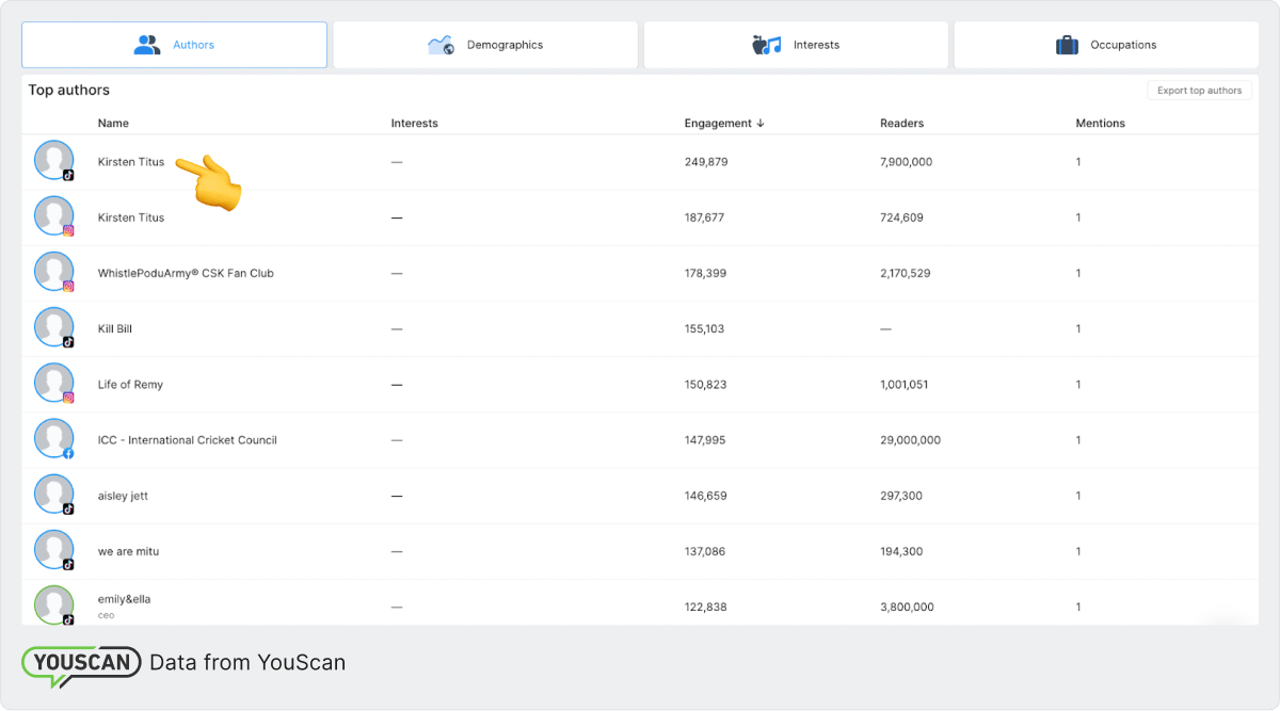The height and width of the screenshot is (711, 1280).
Task: Open the Occupations tab
Action: [x=1107, y=44]
